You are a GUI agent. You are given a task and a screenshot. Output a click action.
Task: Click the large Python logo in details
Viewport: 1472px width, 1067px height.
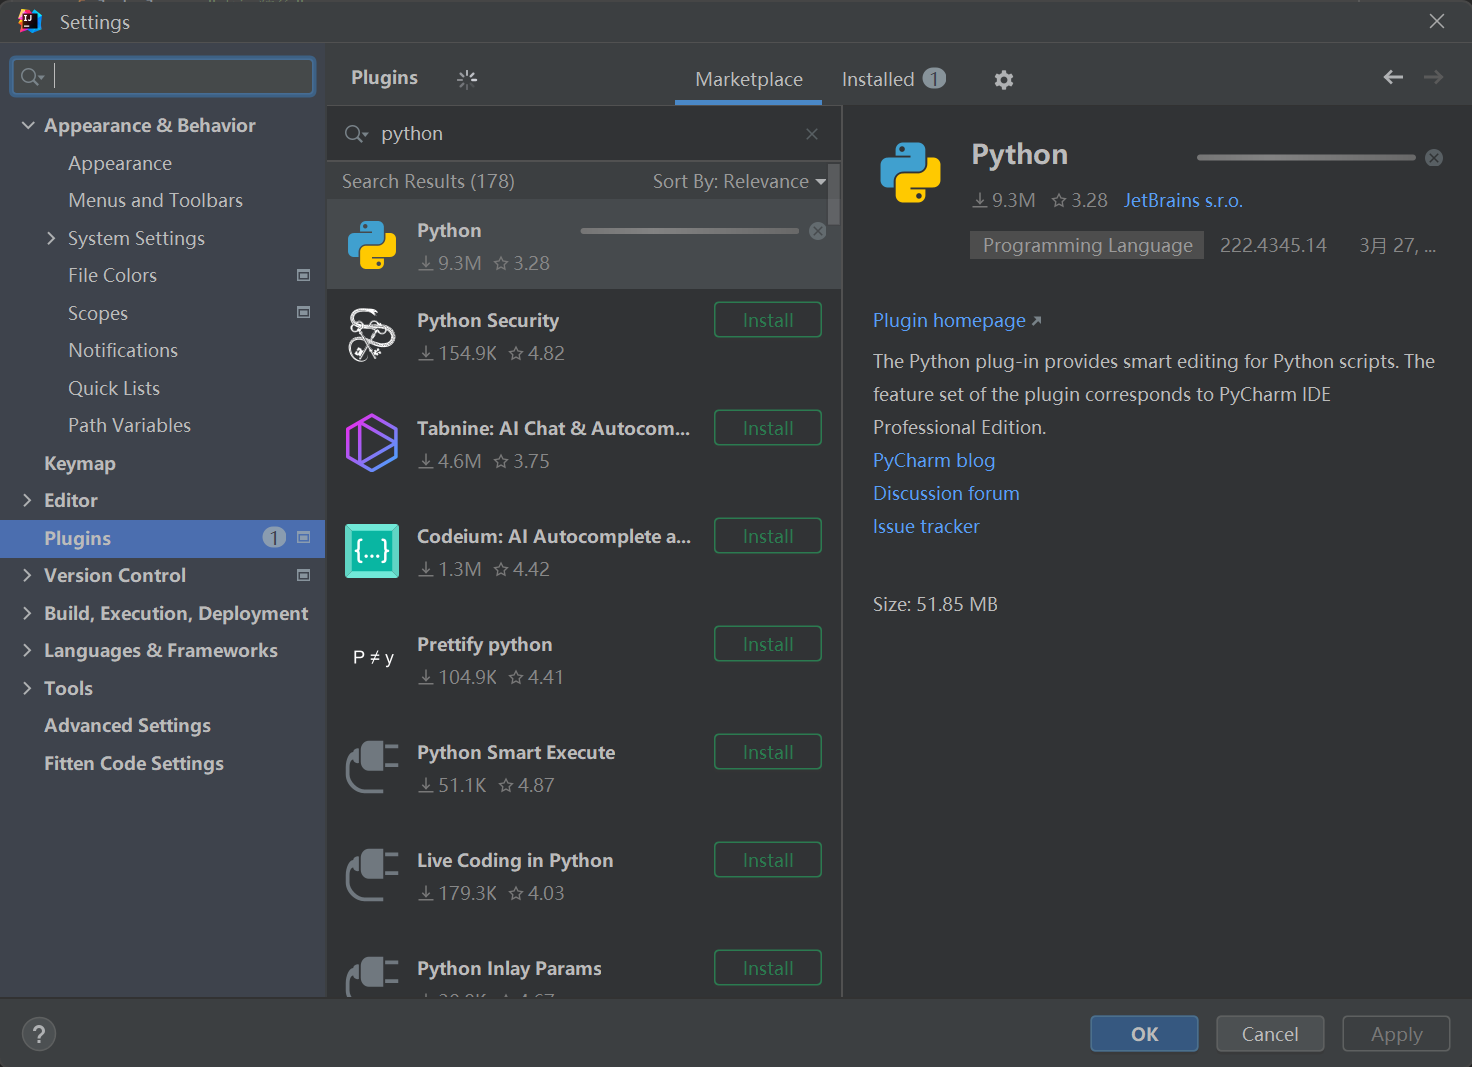pos(910,172)
